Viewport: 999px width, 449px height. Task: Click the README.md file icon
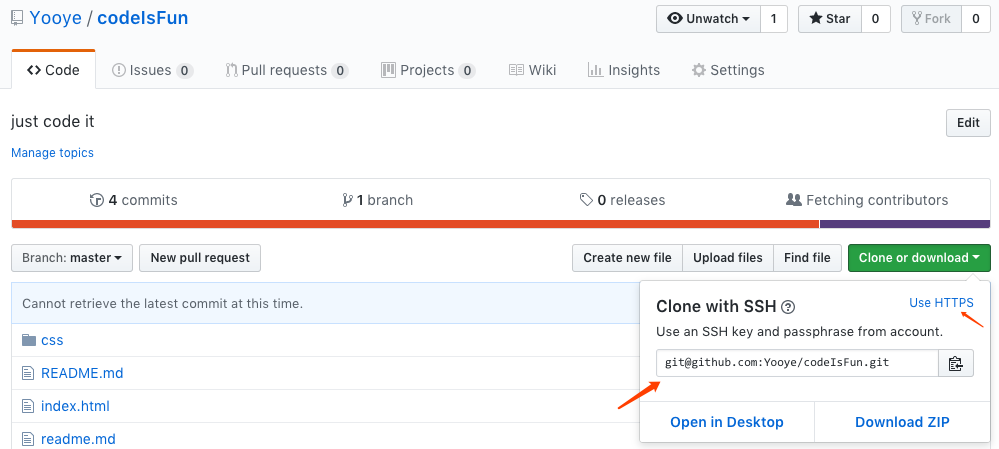point(28,373)
